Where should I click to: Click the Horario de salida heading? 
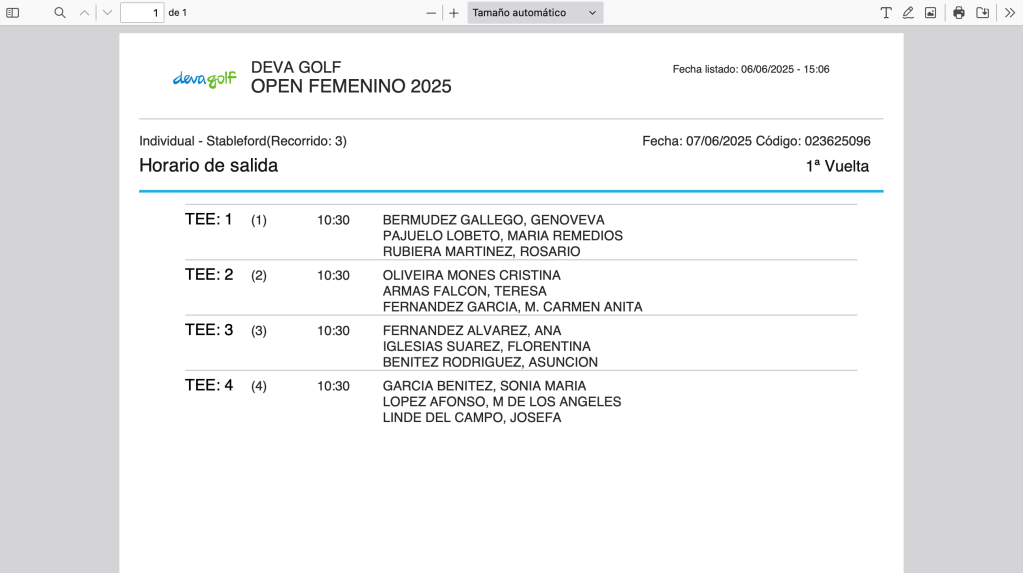click(208, 166)
